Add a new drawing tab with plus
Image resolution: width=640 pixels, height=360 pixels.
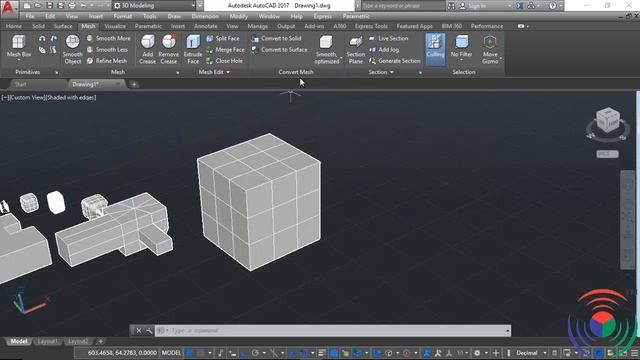pos(133,84)
